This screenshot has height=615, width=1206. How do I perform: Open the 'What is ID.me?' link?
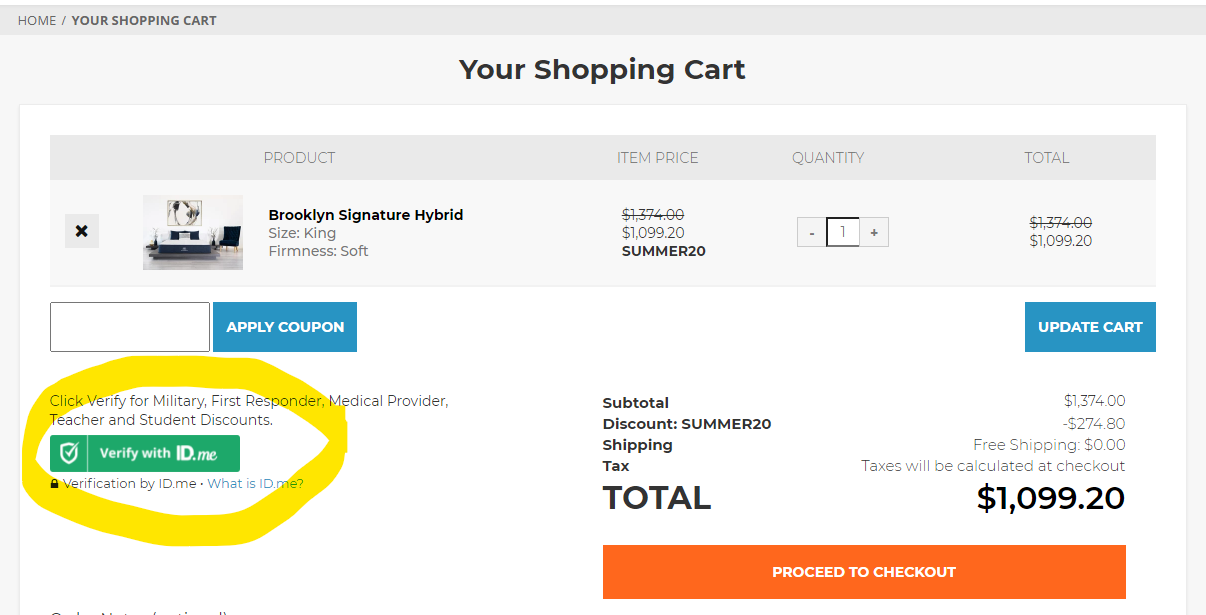(255, 484)
